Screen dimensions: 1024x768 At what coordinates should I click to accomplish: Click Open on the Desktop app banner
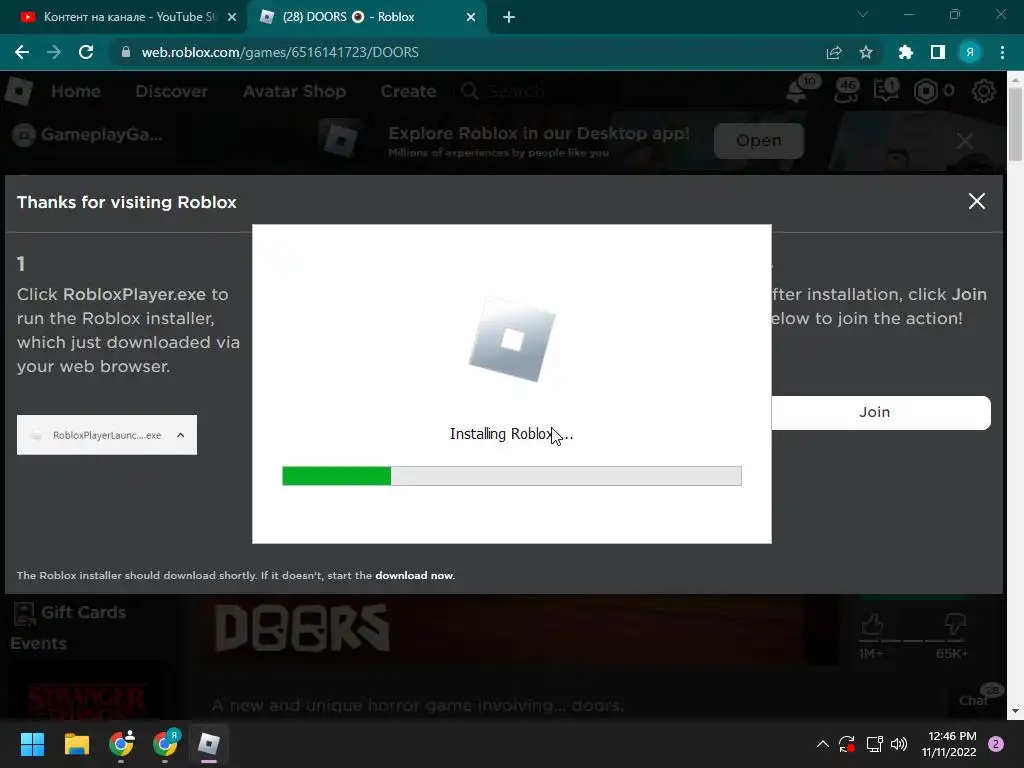click(x=758, y=140)
